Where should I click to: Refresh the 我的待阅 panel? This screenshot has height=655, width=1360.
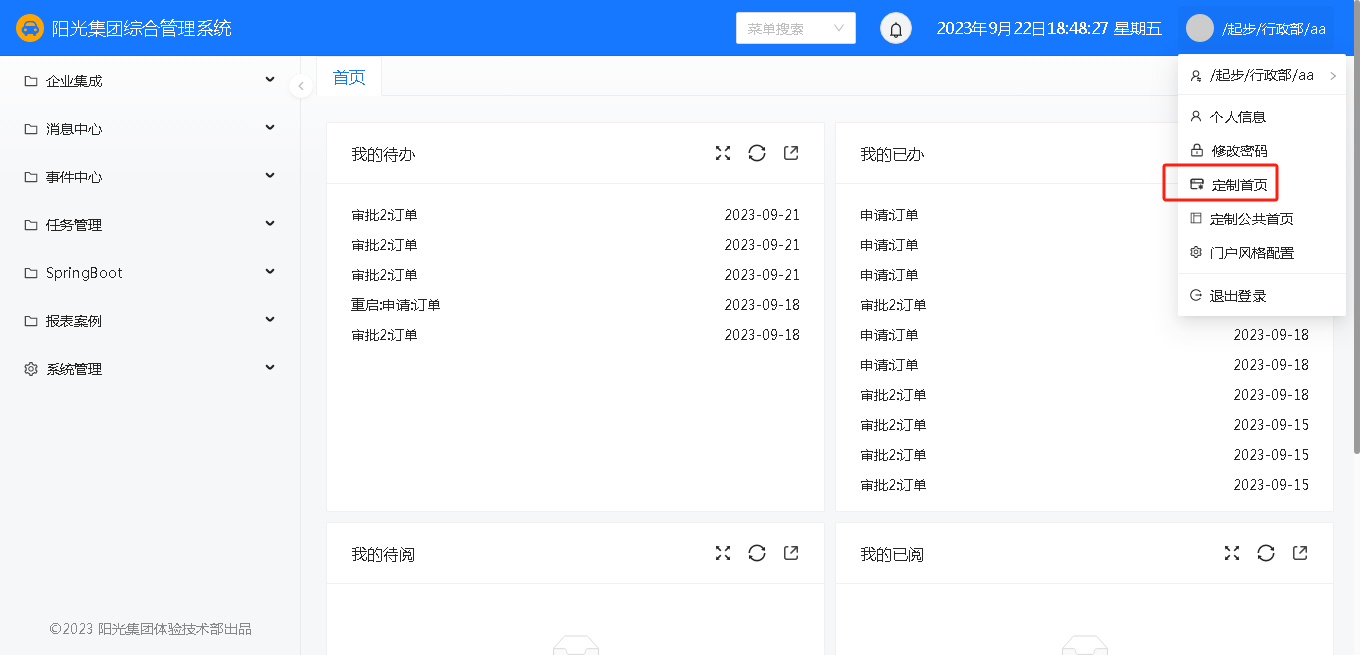pyautogui.click(x=757, y=553)
